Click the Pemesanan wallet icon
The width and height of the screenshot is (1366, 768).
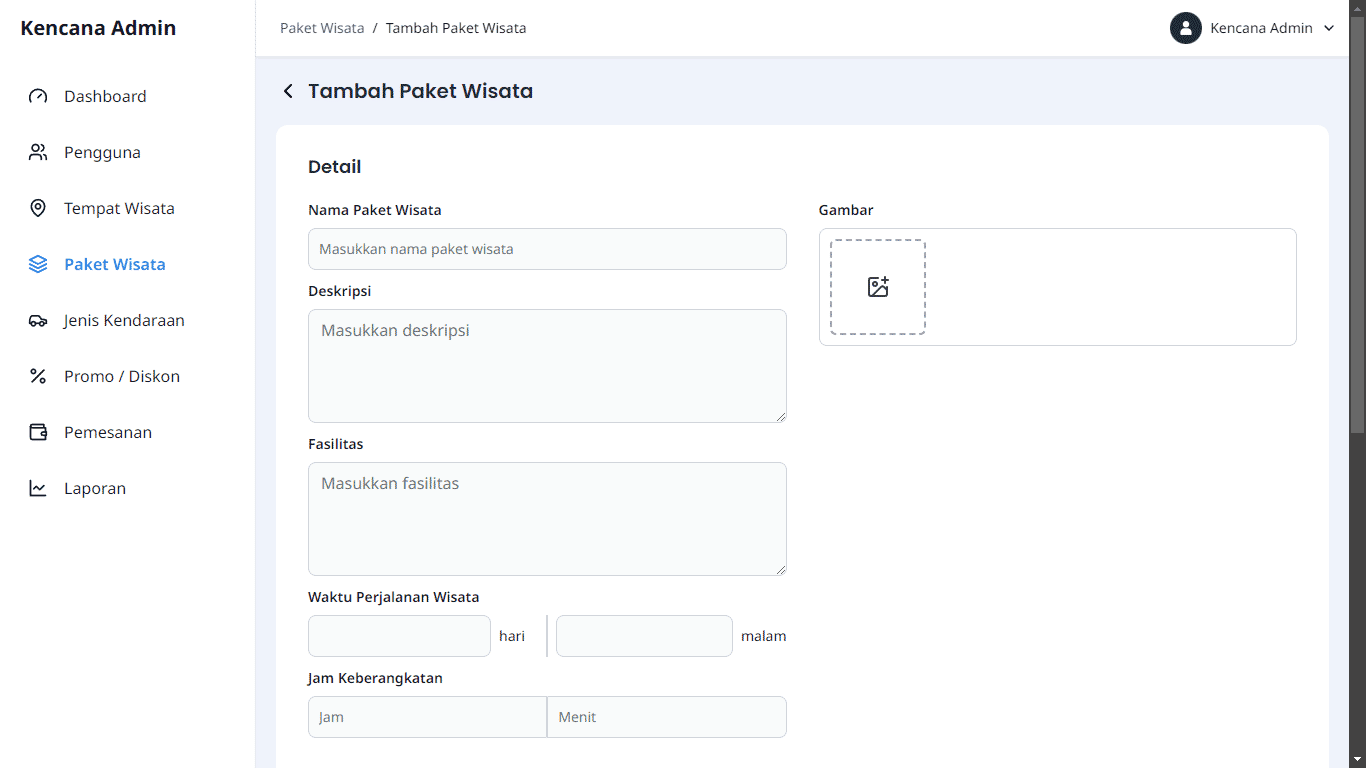pos(38,433)
